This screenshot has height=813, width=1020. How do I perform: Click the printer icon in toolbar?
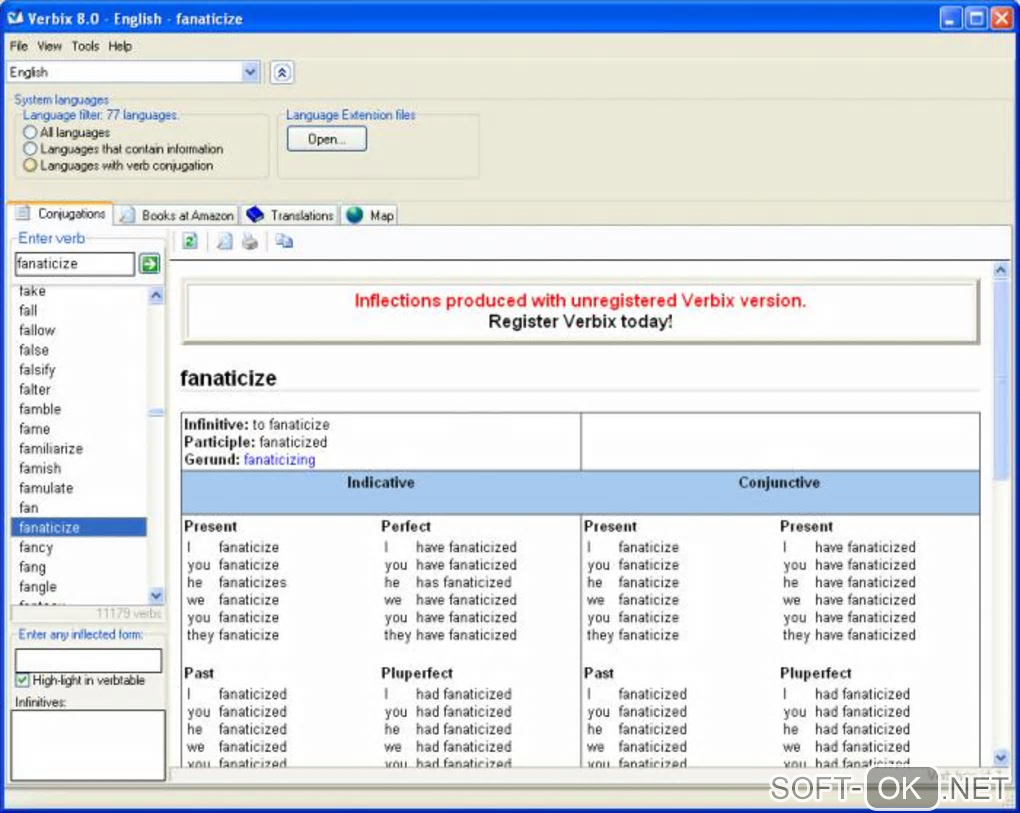[x=250, y=241]
